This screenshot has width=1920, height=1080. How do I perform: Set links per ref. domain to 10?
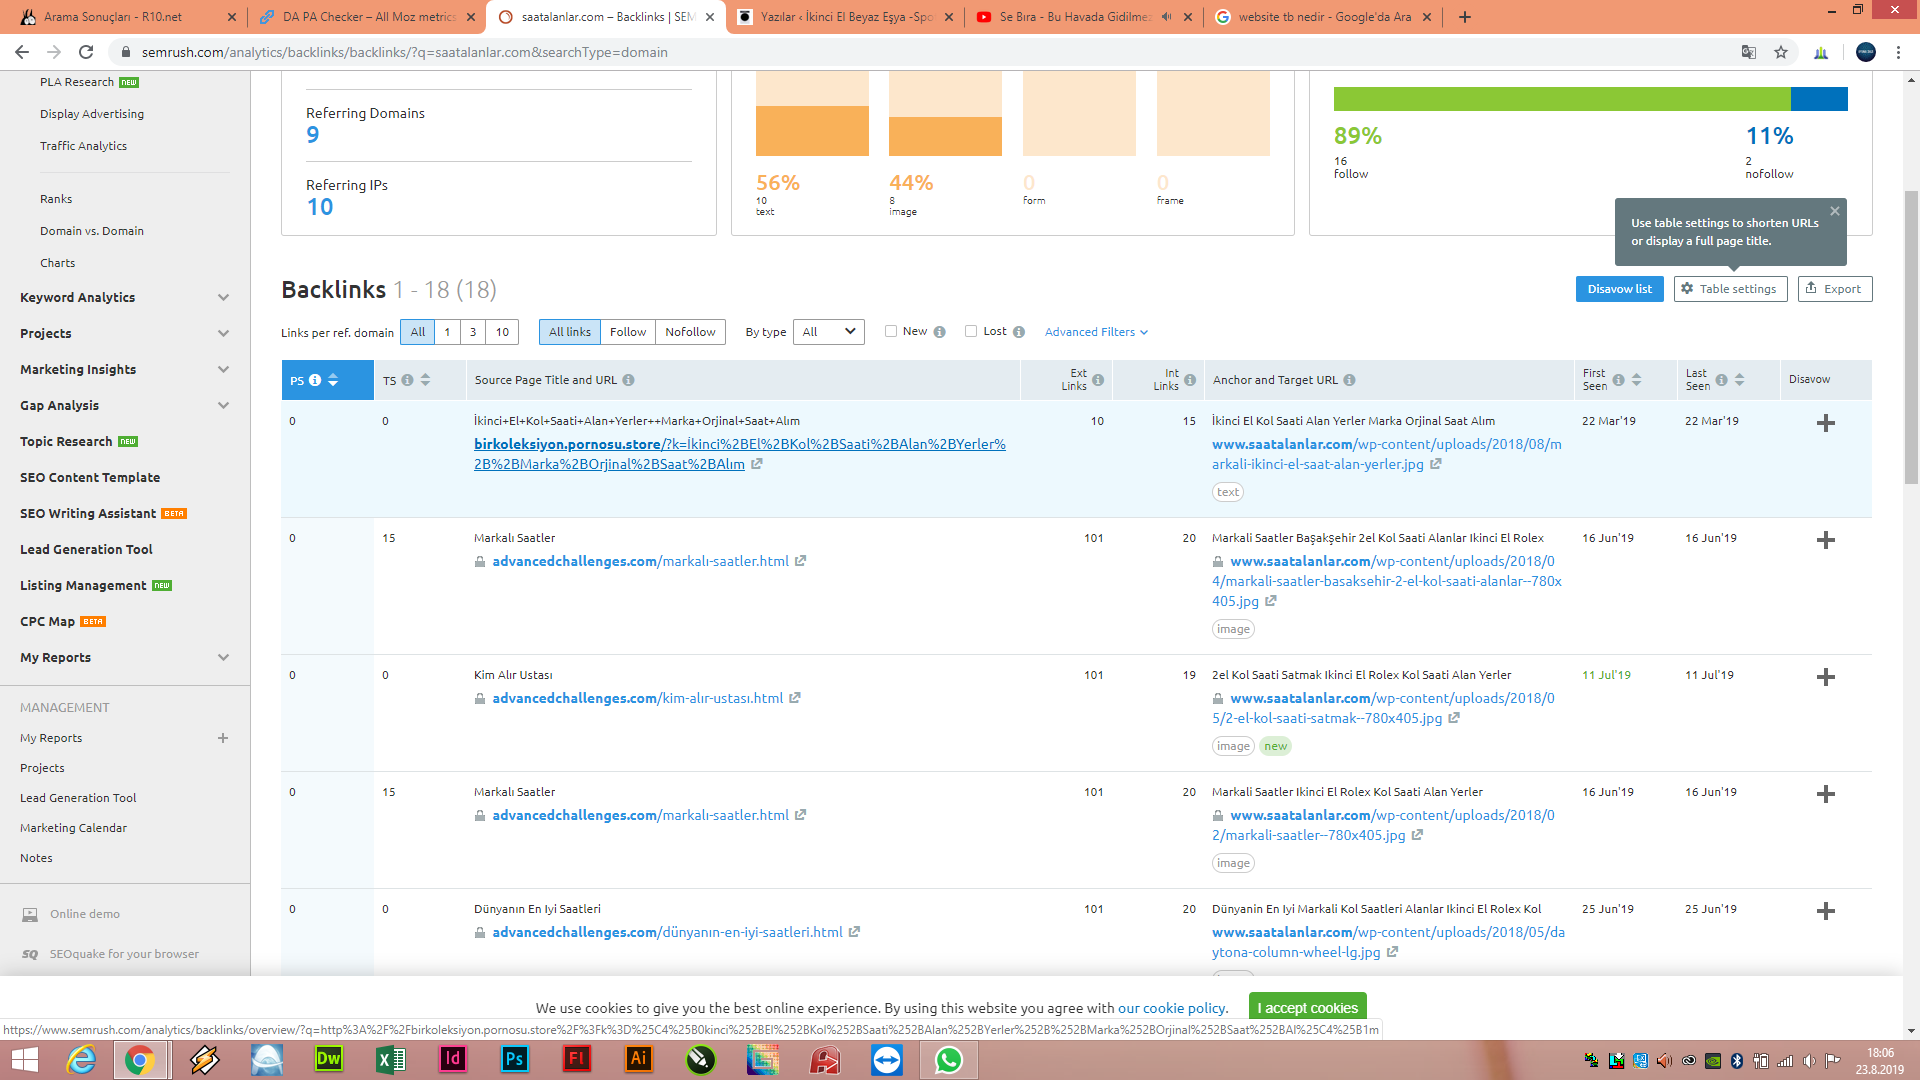point(502,332)
